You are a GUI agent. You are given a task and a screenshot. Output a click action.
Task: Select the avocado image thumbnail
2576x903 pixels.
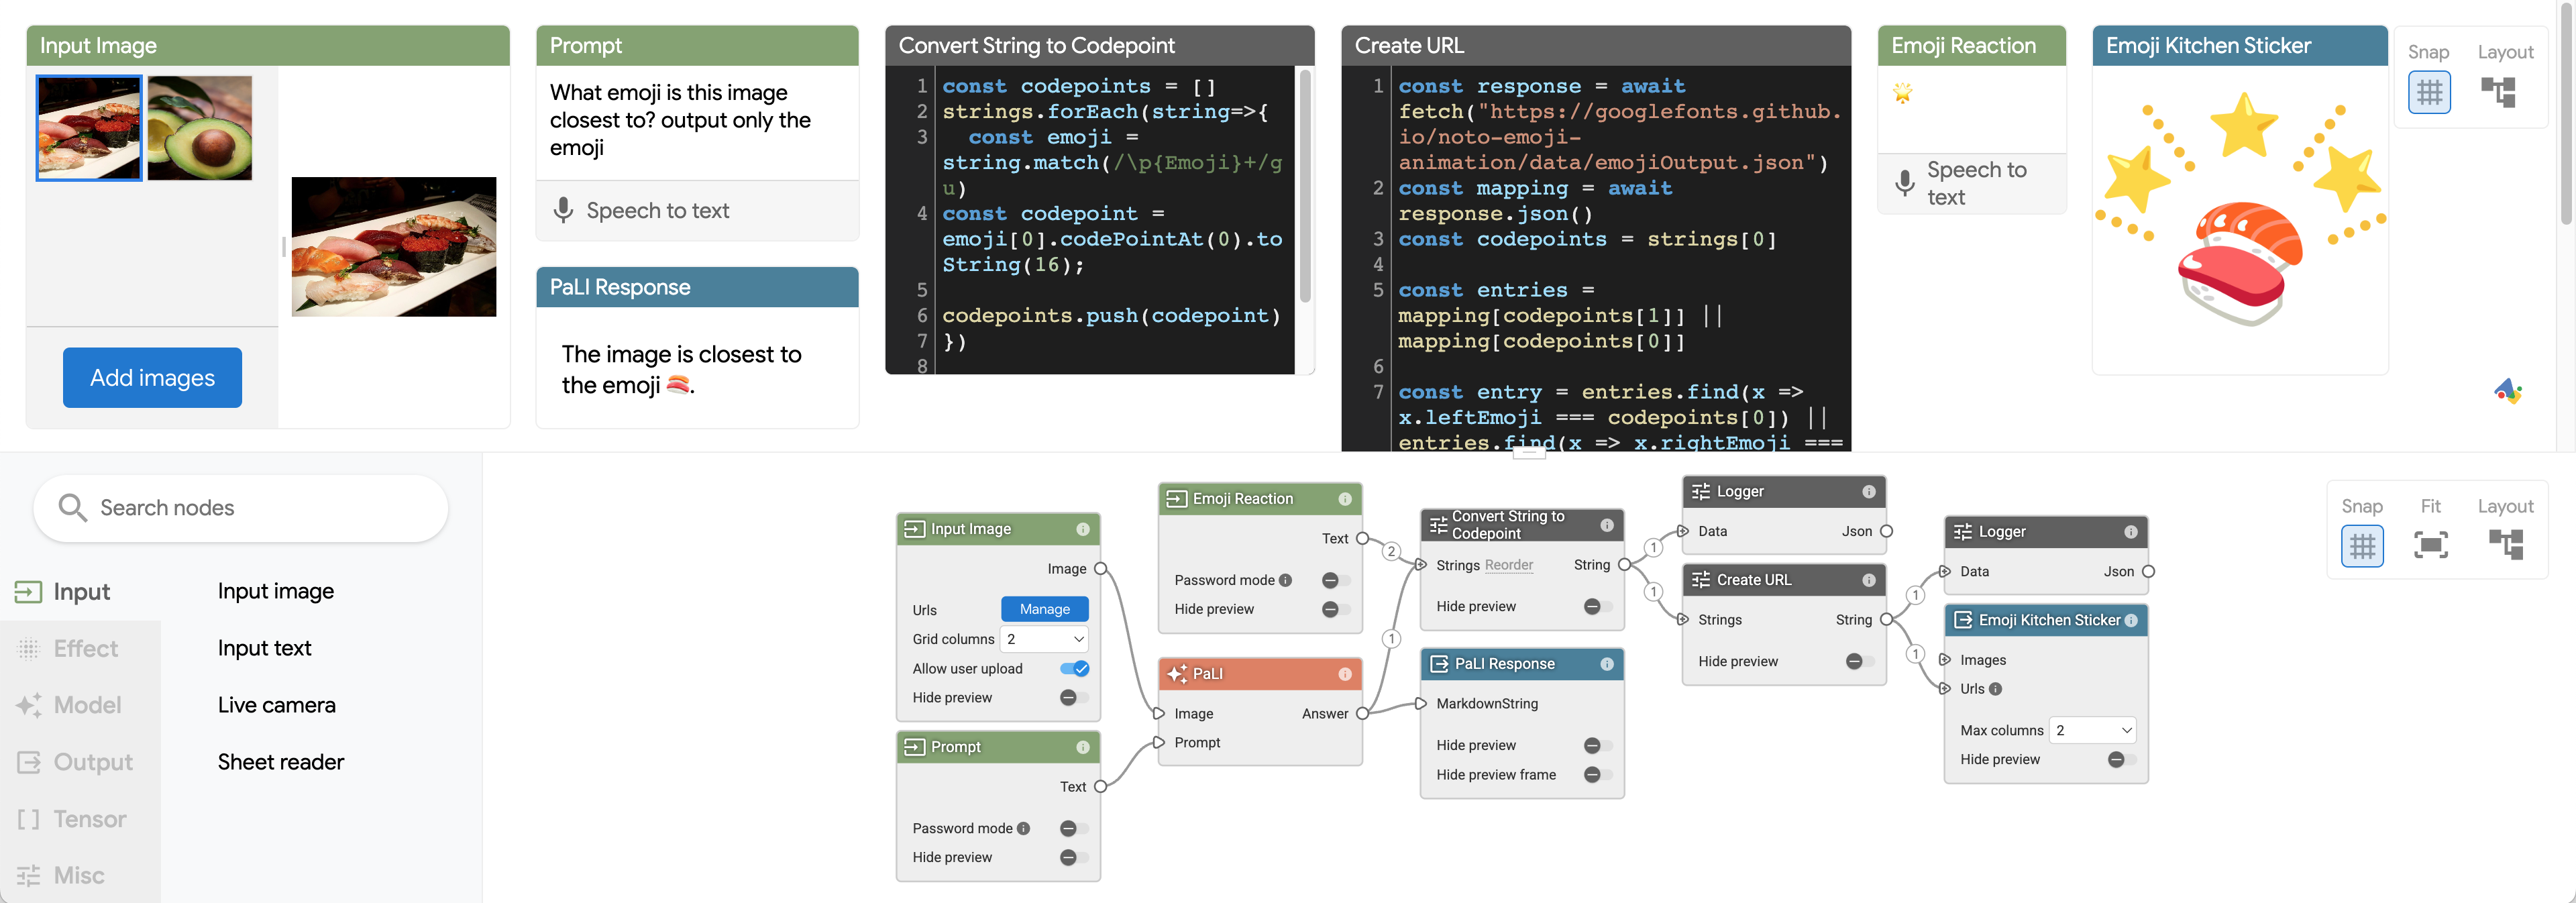coord(200,128)
